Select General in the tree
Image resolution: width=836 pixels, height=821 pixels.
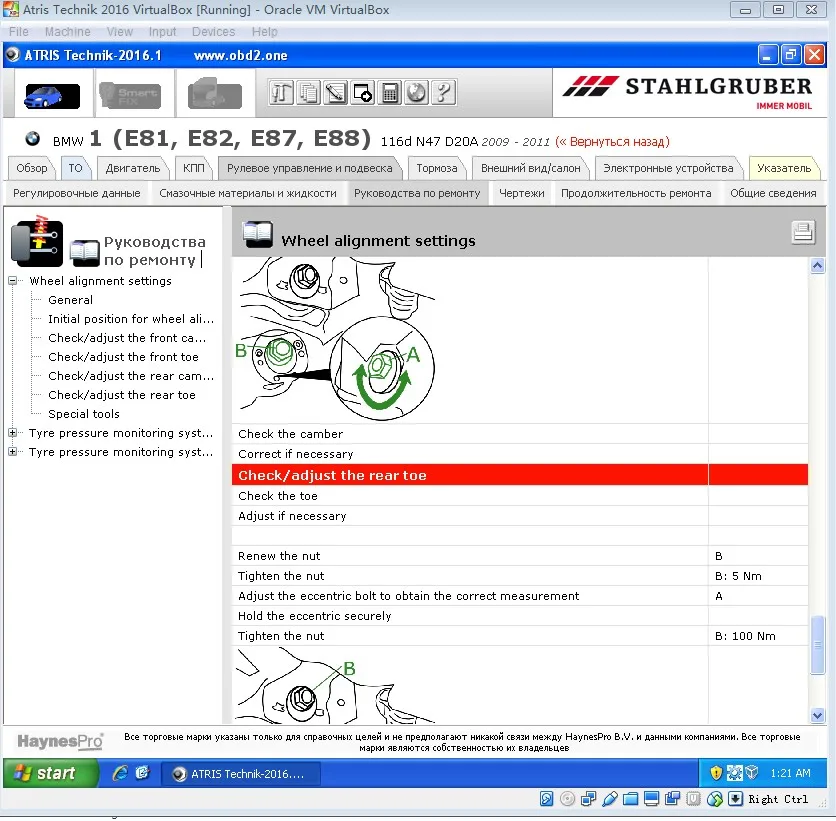[70, 300]
